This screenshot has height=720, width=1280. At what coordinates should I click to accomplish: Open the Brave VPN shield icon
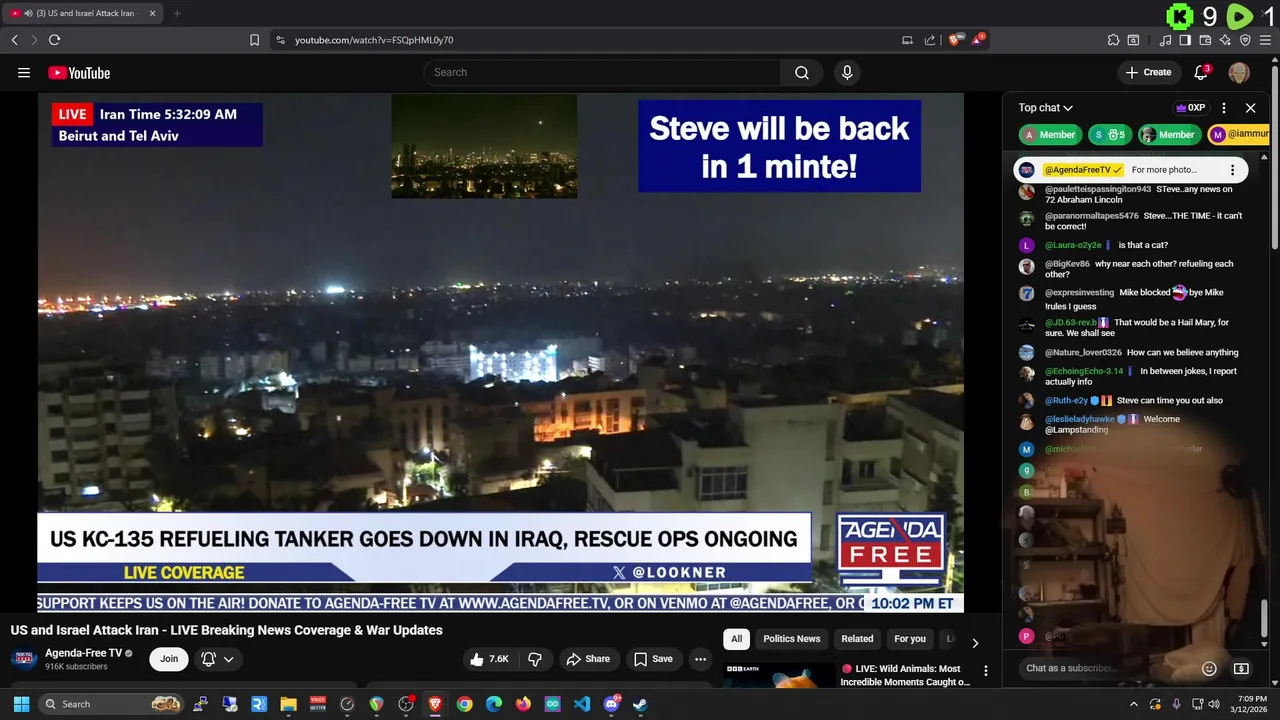(1245, 40)
